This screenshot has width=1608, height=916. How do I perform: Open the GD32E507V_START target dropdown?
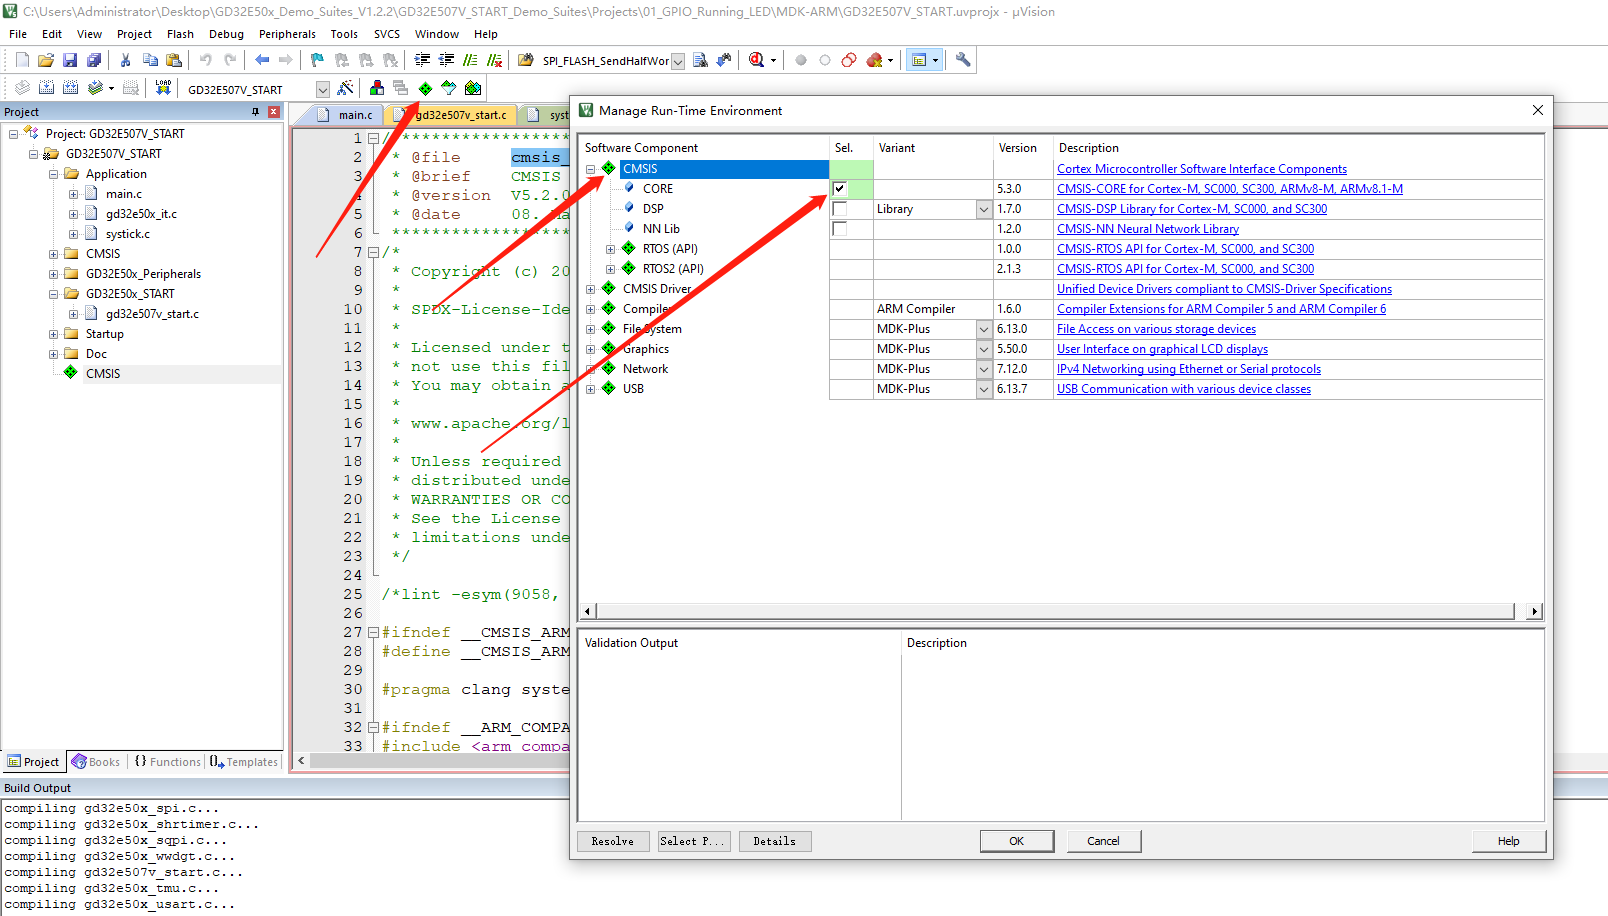(322, 89)
